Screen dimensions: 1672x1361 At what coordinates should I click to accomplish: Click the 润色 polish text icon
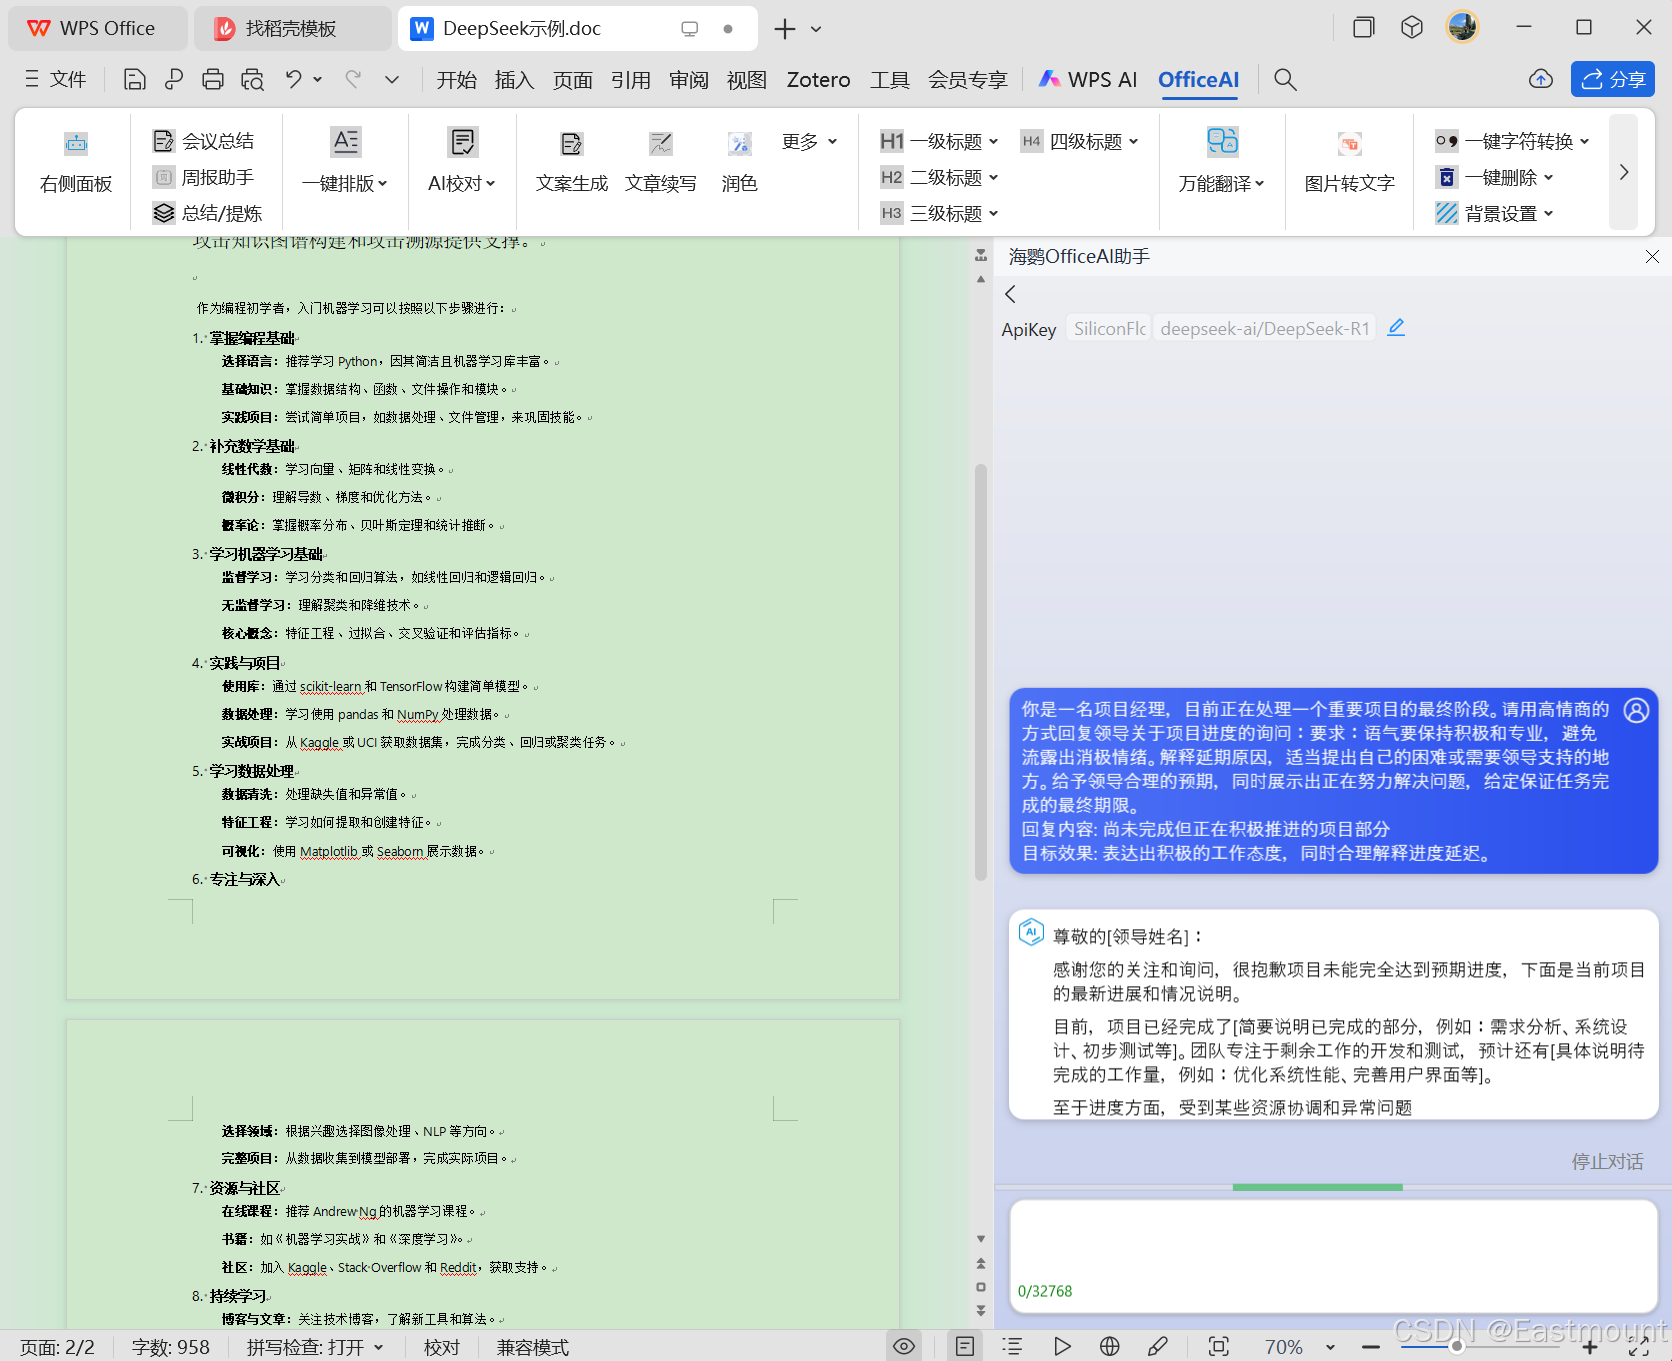(740, 144)
